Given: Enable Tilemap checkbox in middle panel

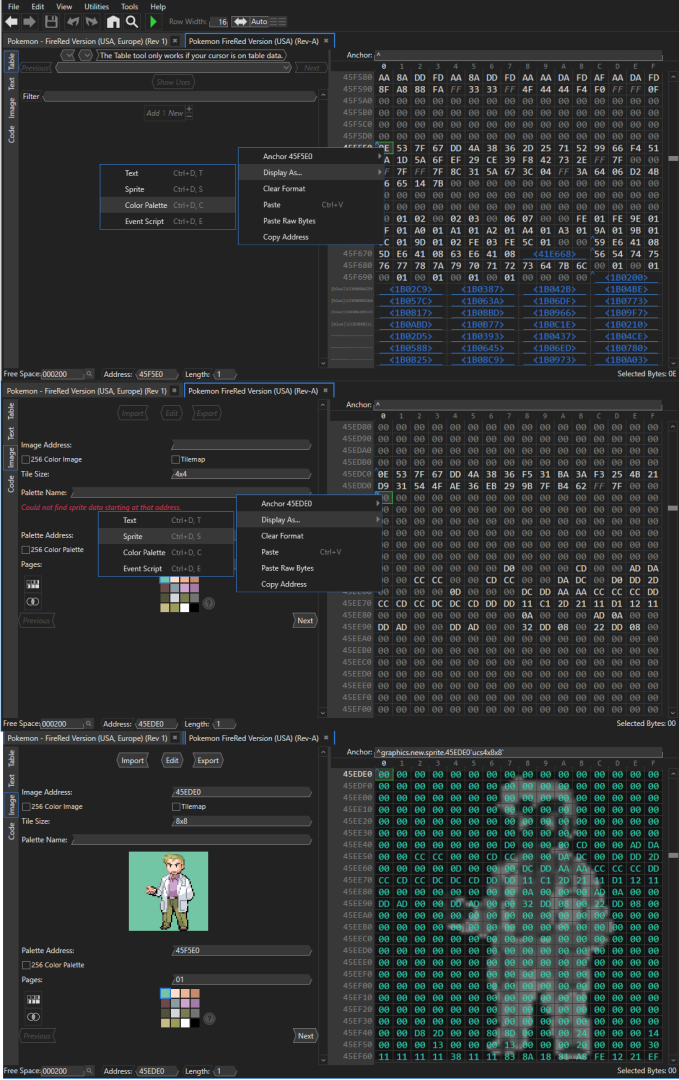Looking at the screenshot, I should pyautogui.click(x=176, y=459).
